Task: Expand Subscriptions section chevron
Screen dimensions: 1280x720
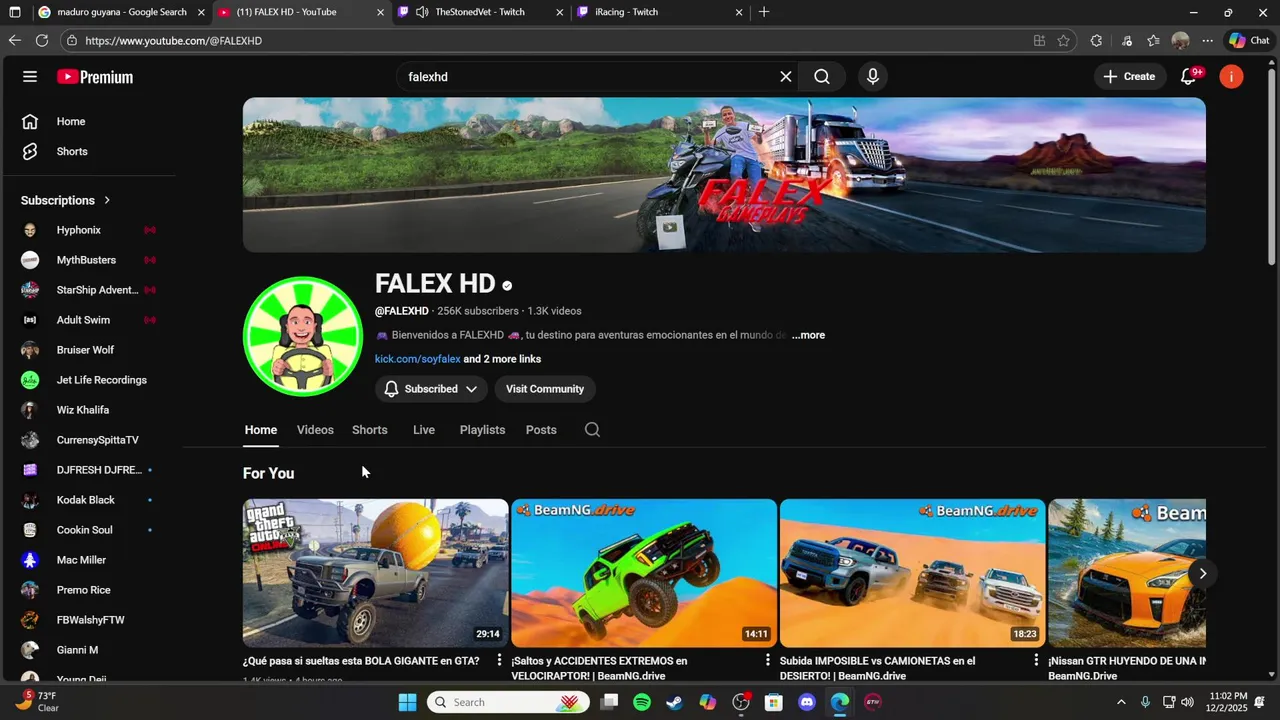Action: click(107, 200)
